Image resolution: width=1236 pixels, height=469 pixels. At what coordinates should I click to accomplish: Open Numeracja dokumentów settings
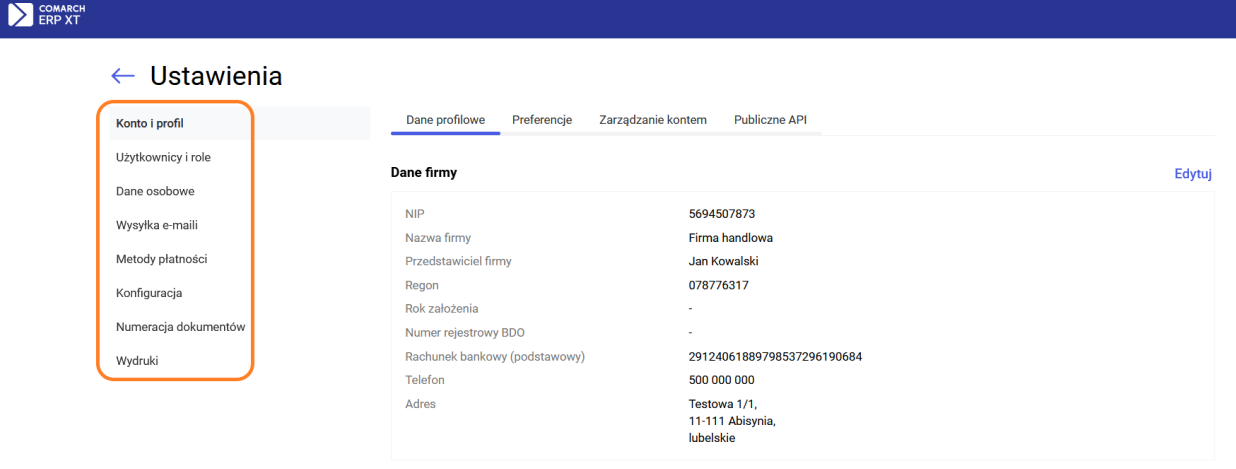180,327
